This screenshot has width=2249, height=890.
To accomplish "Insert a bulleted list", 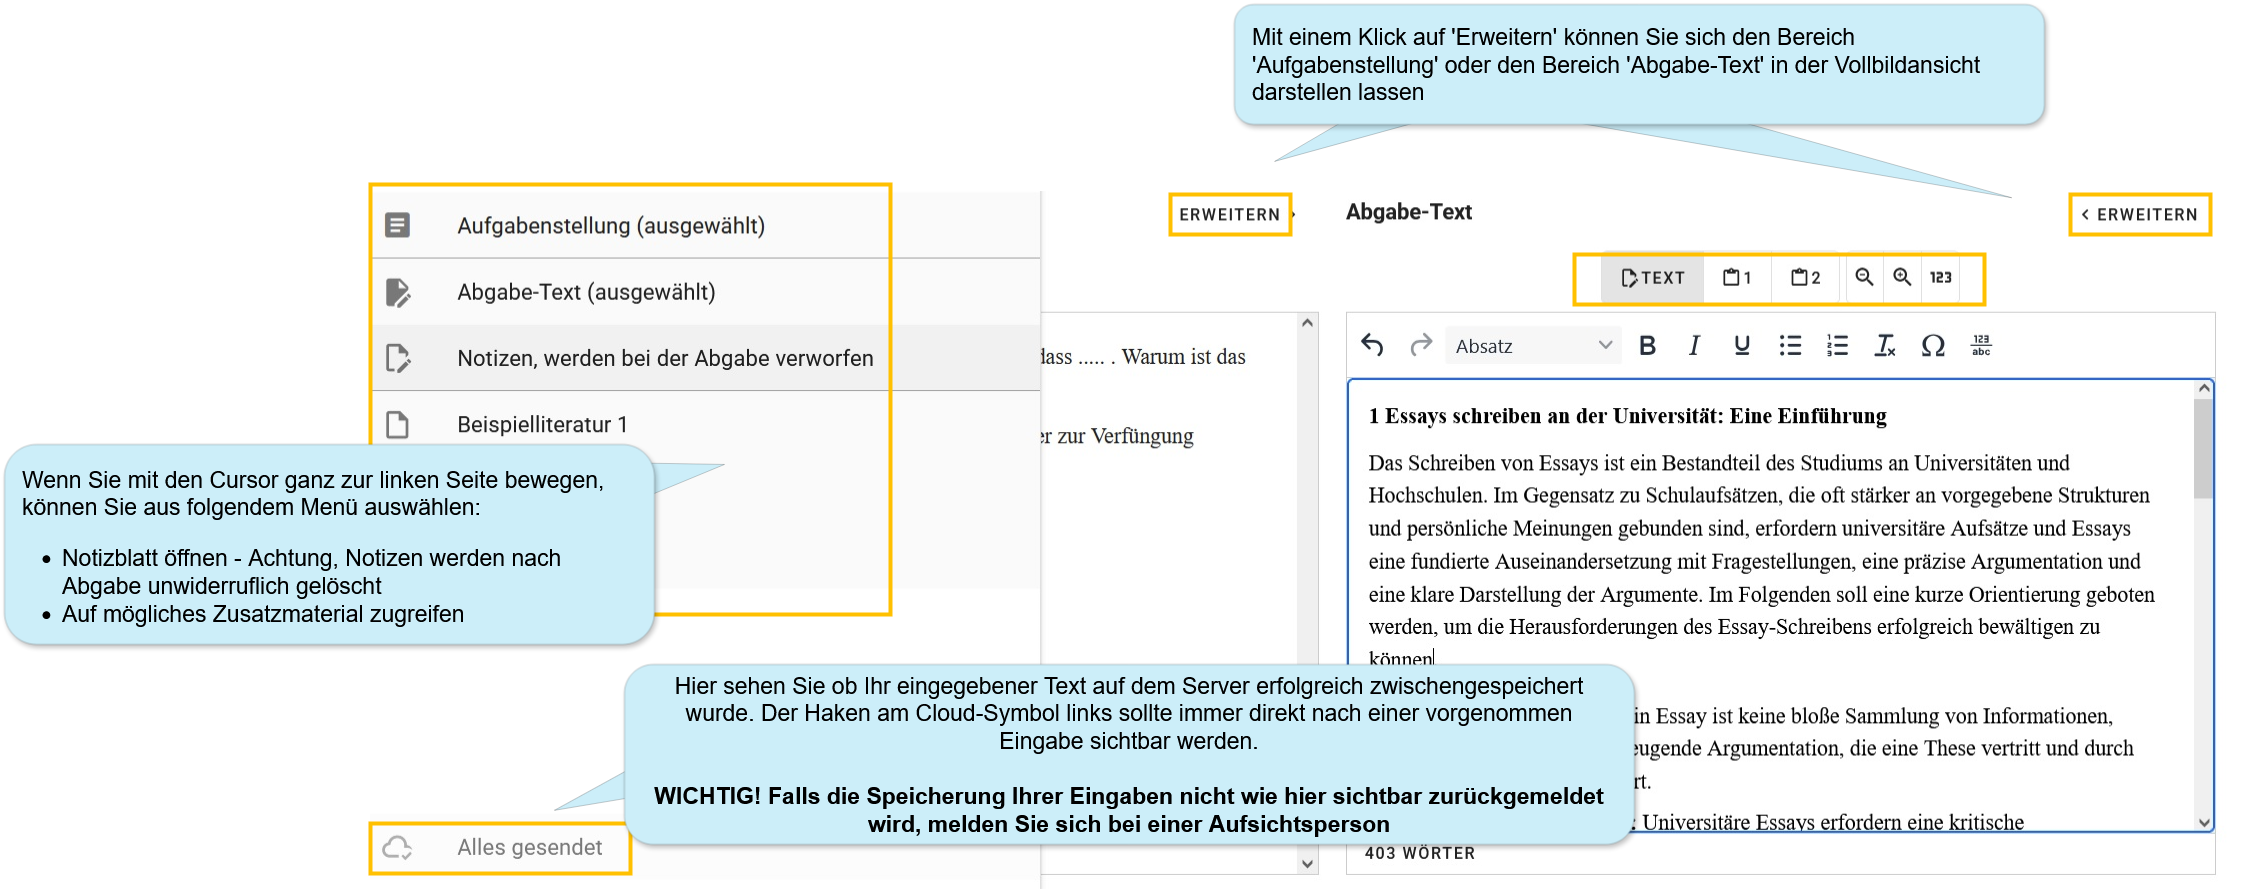I will pos(1790,346).
